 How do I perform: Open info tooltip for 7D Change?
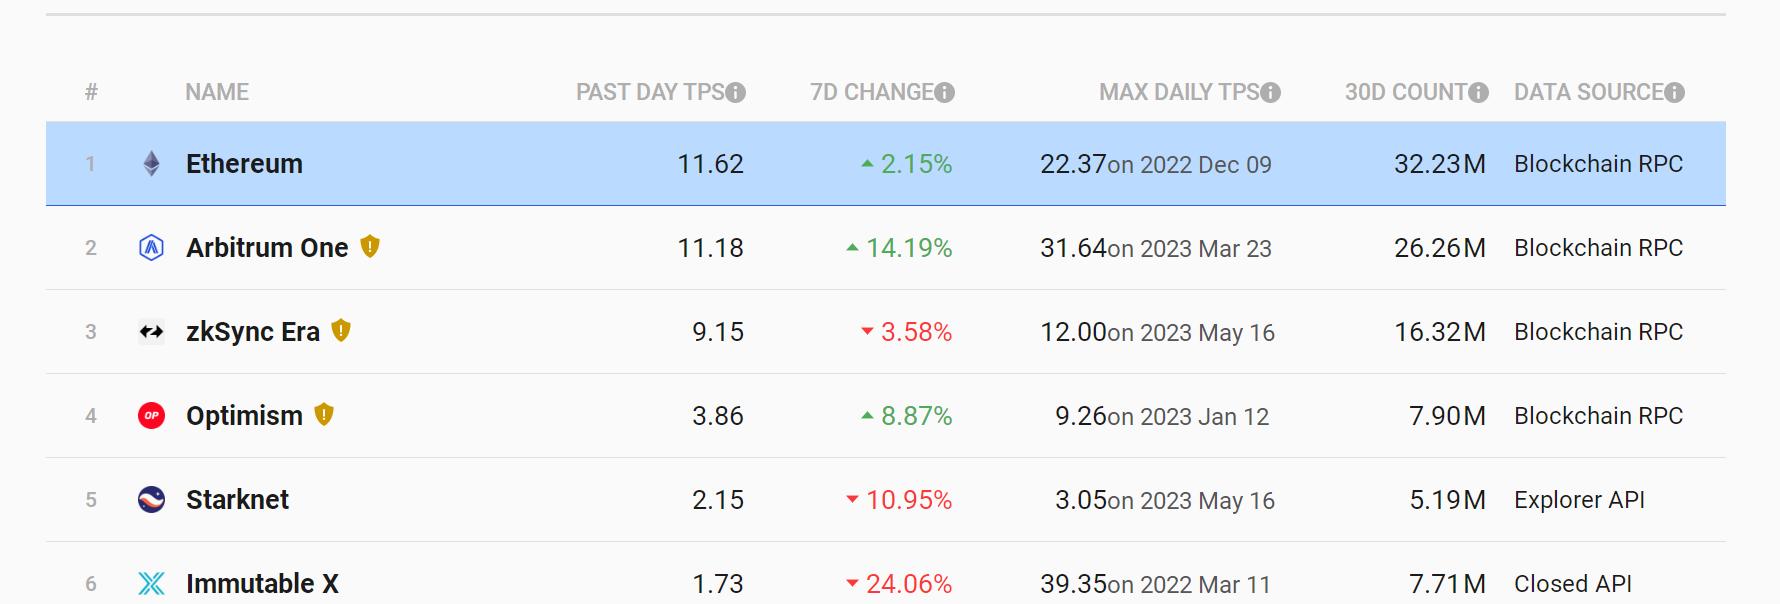pos(945,93)
